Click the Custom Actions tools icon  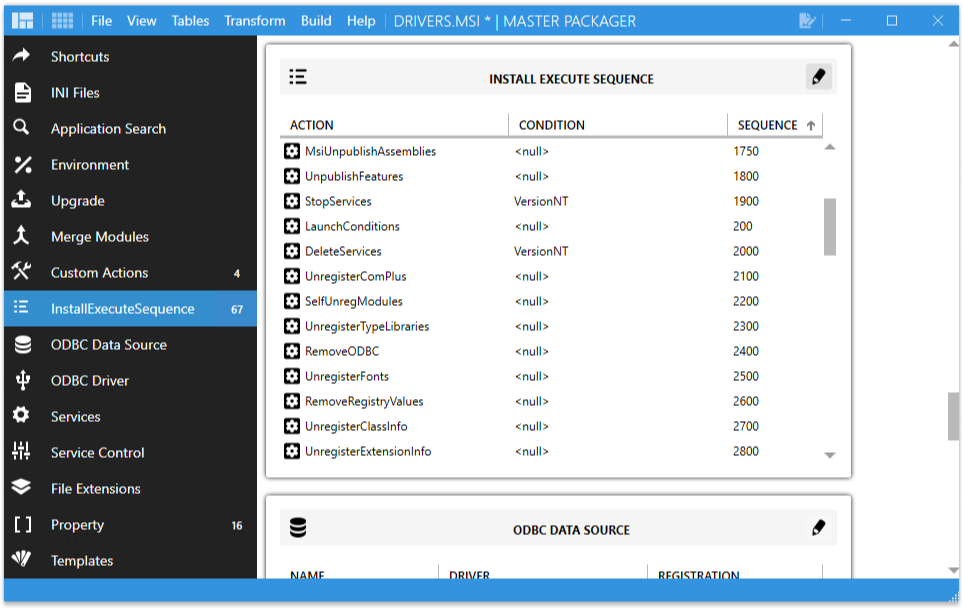point(21,272)
